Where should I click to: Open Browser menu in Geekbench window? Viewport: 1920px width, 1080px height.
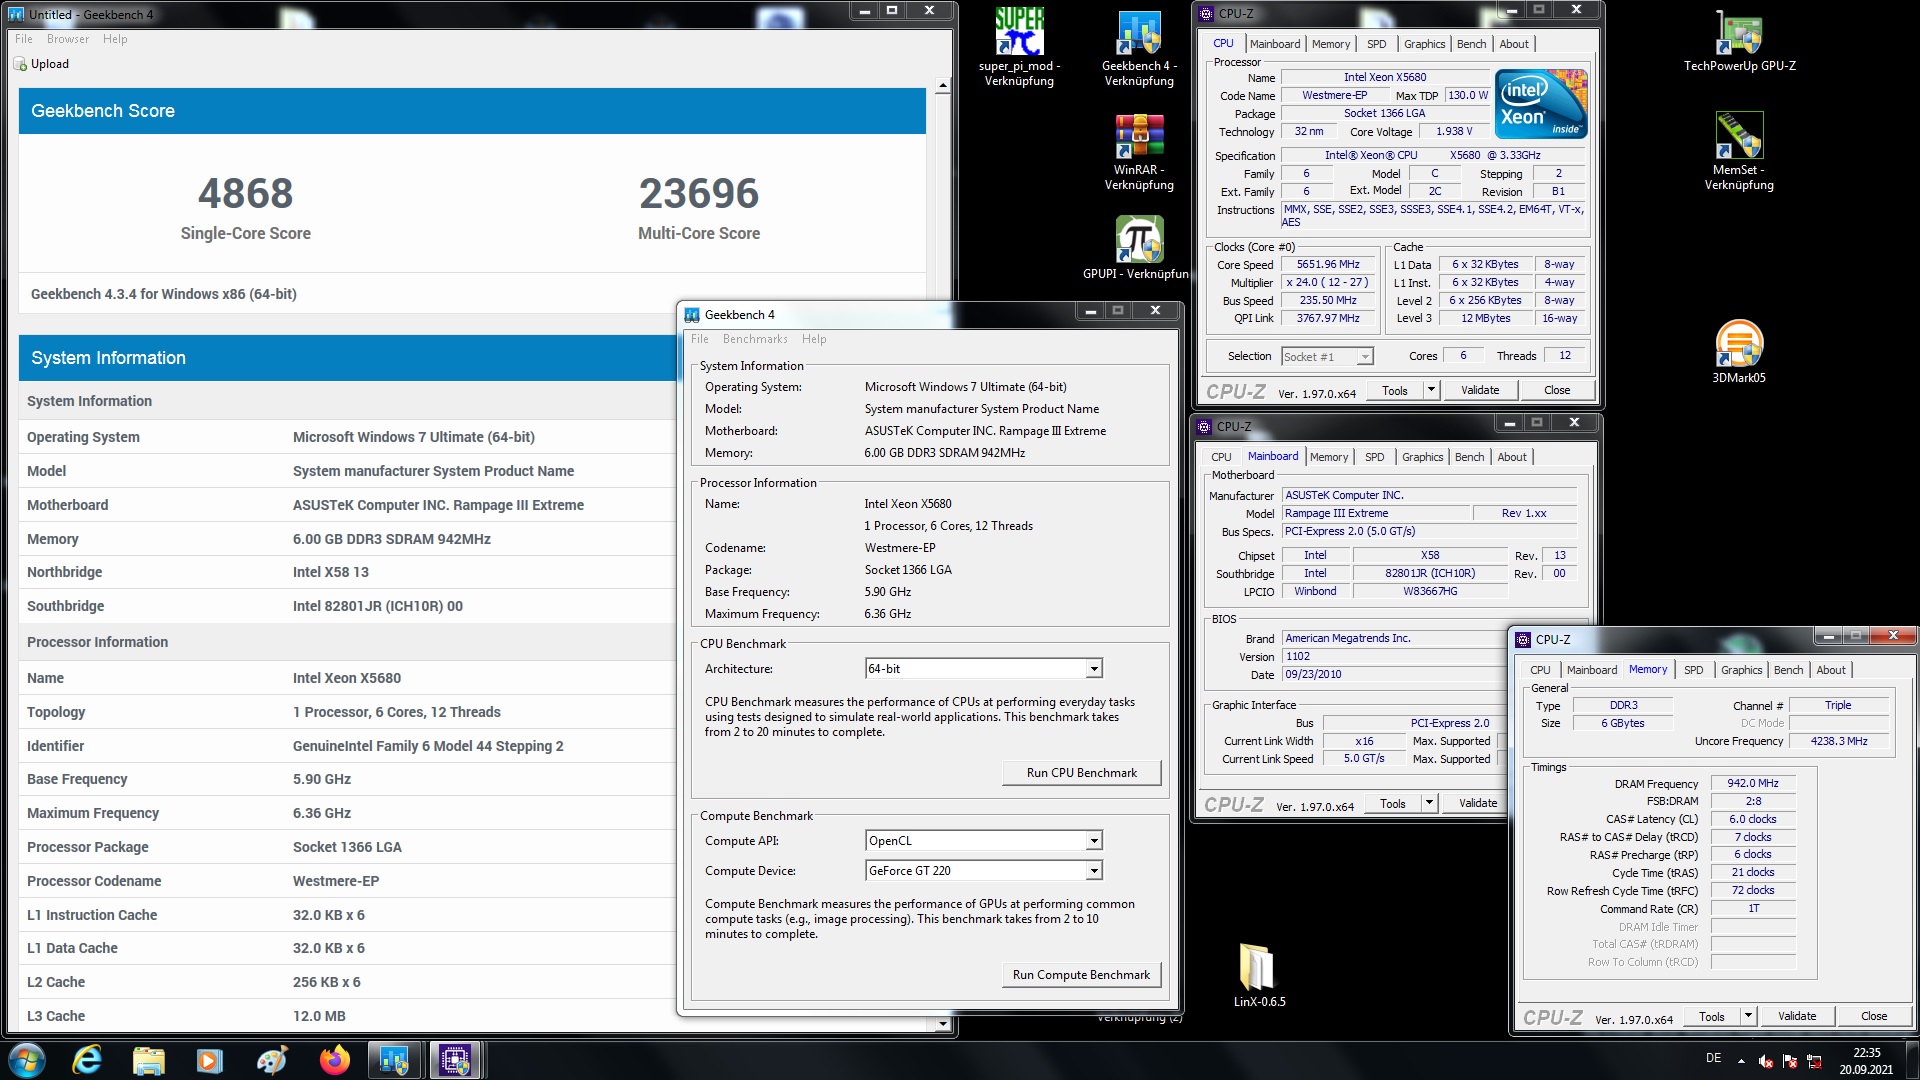click(x=68, y=39)
